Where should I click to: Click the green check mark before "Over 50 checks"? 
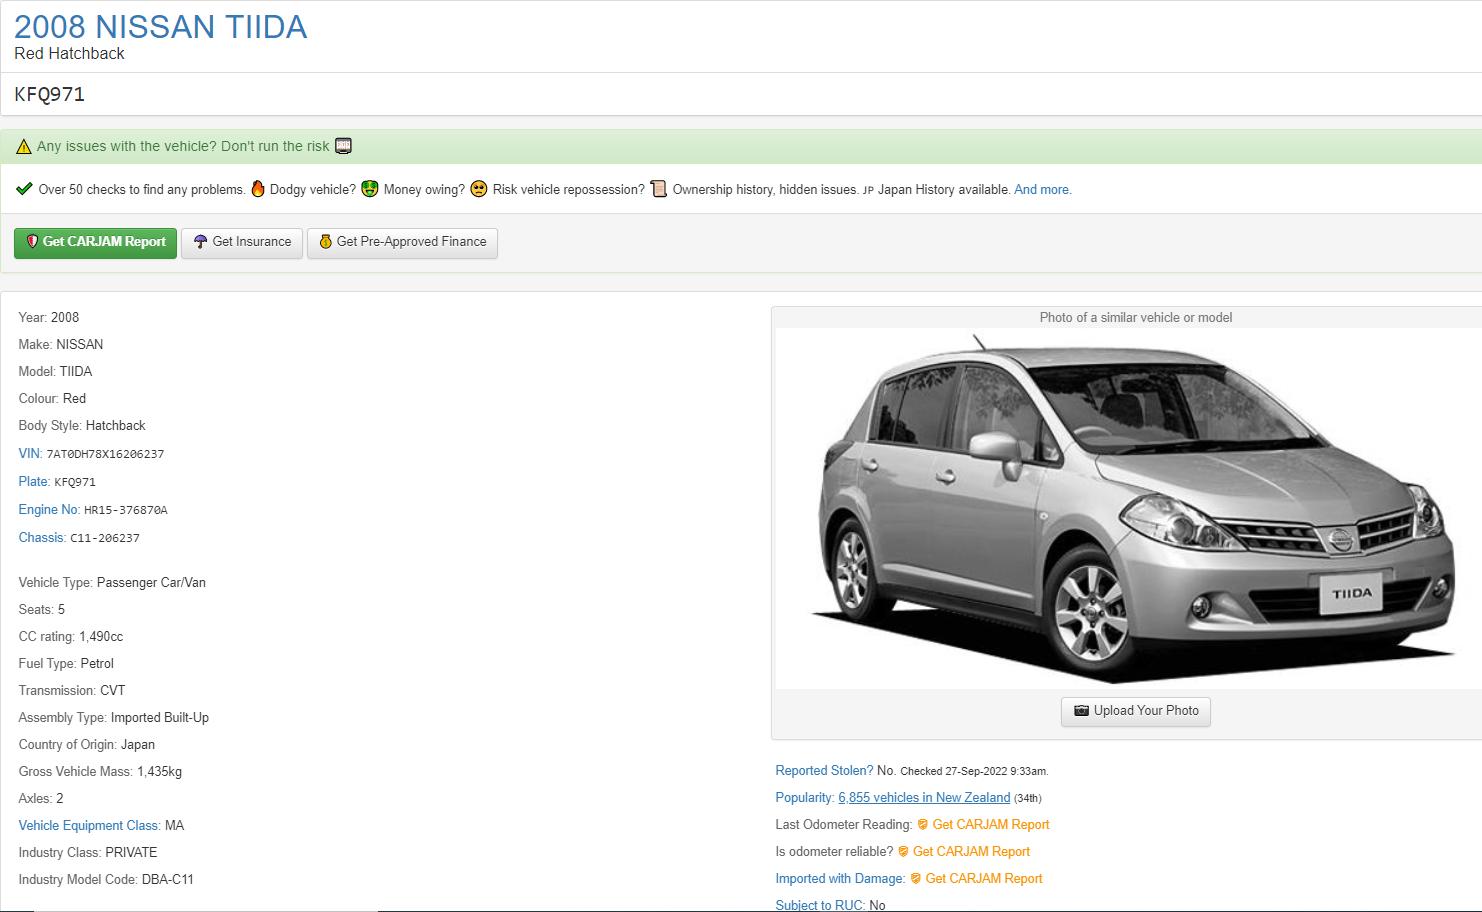25,189
